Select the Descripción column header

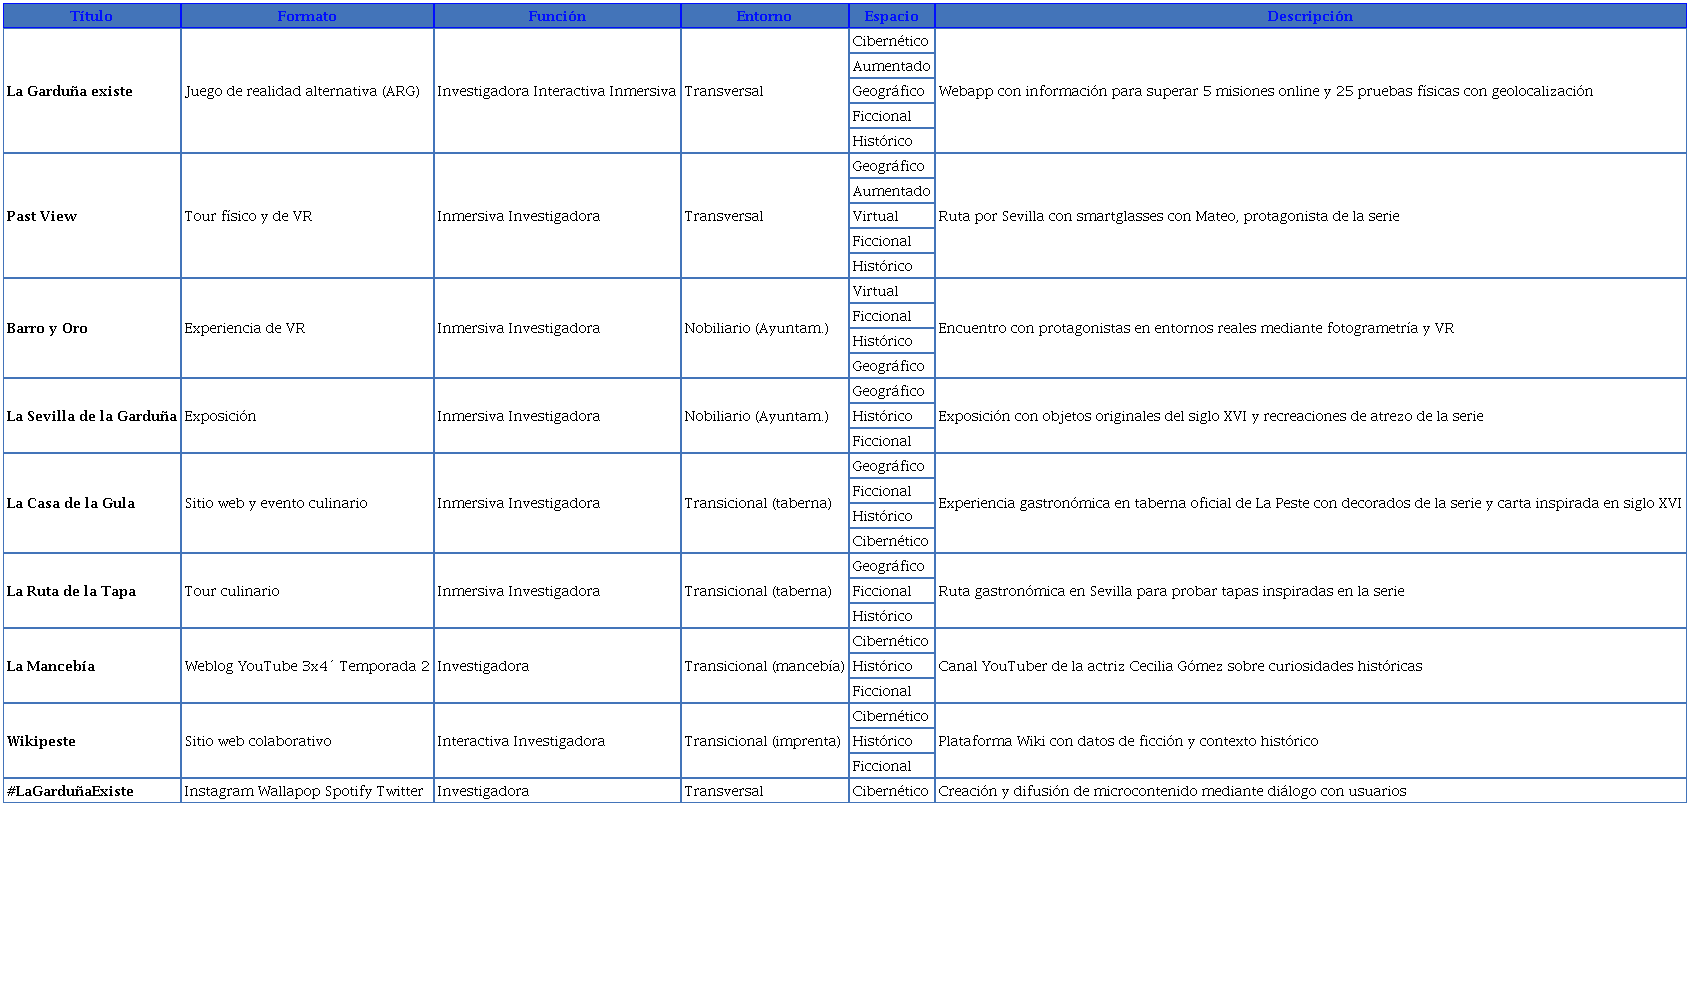point(1310,16)
